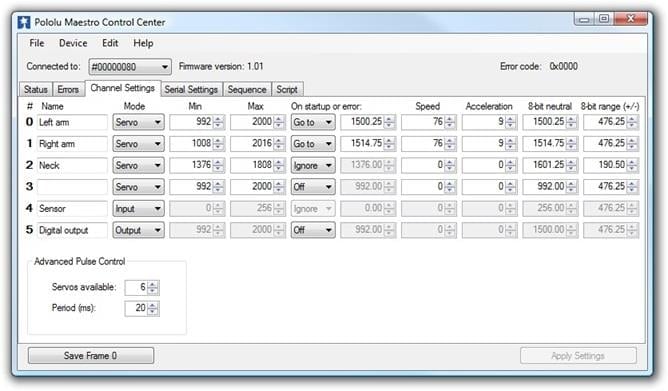Decrease 8-bit range for Neck channel
This screenshot has width=668, height=391.
pyautogui.click(x=633, y=168)
